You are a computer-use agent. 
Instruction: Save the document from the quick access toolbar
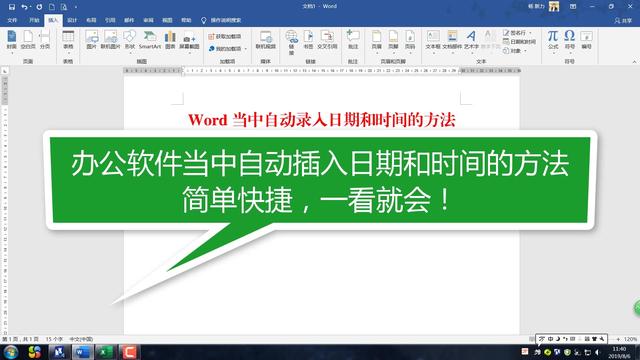point(12,7)
